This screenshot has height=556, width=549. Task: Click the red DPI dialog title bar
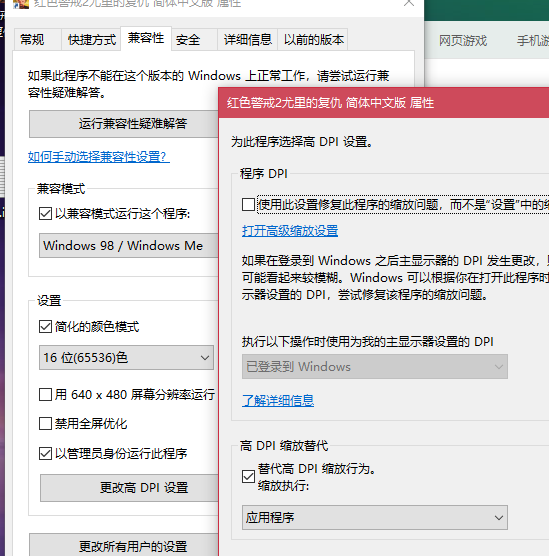point(384,102)
